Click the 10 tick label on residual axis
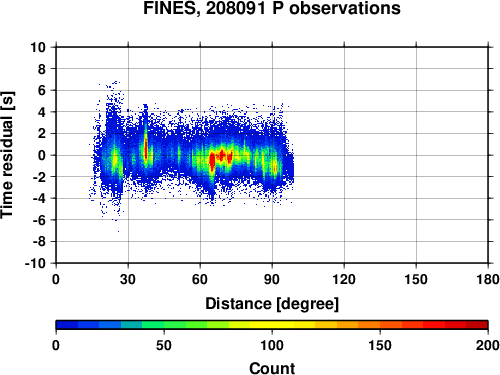The image size is (500, 375). pyautogui.click(x=38, y=47)
